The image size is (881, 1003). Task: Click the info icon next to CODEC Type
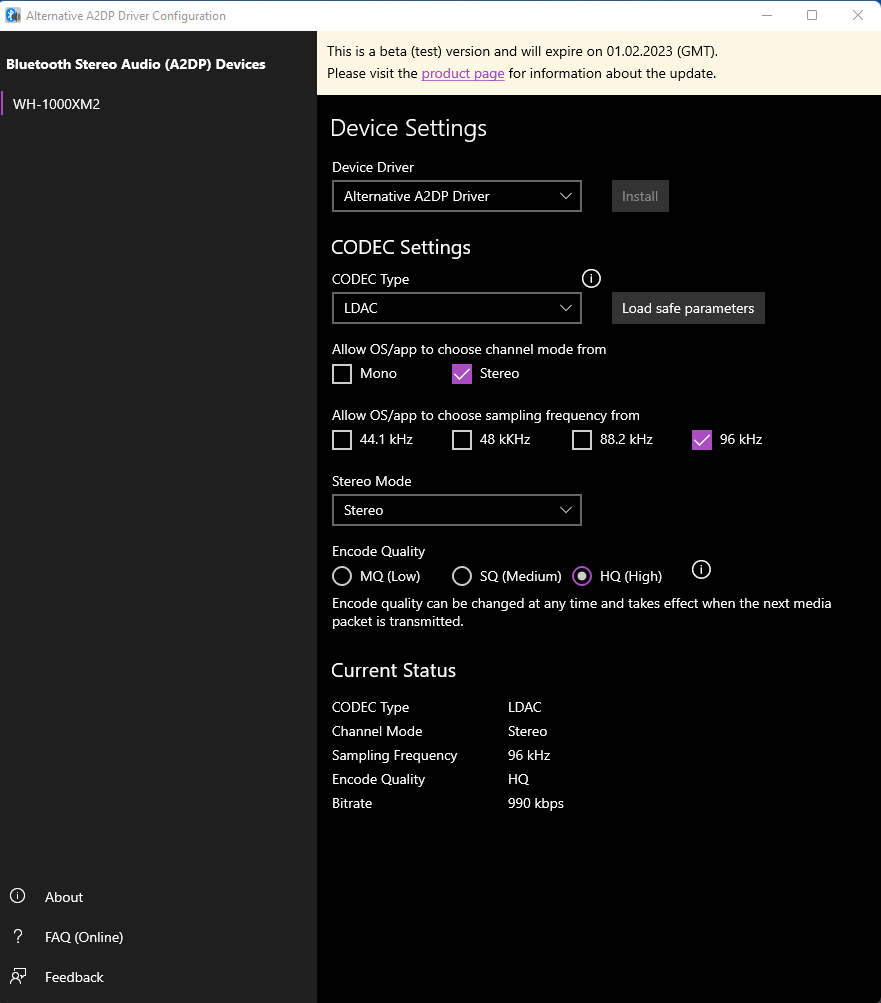[591, 279]
